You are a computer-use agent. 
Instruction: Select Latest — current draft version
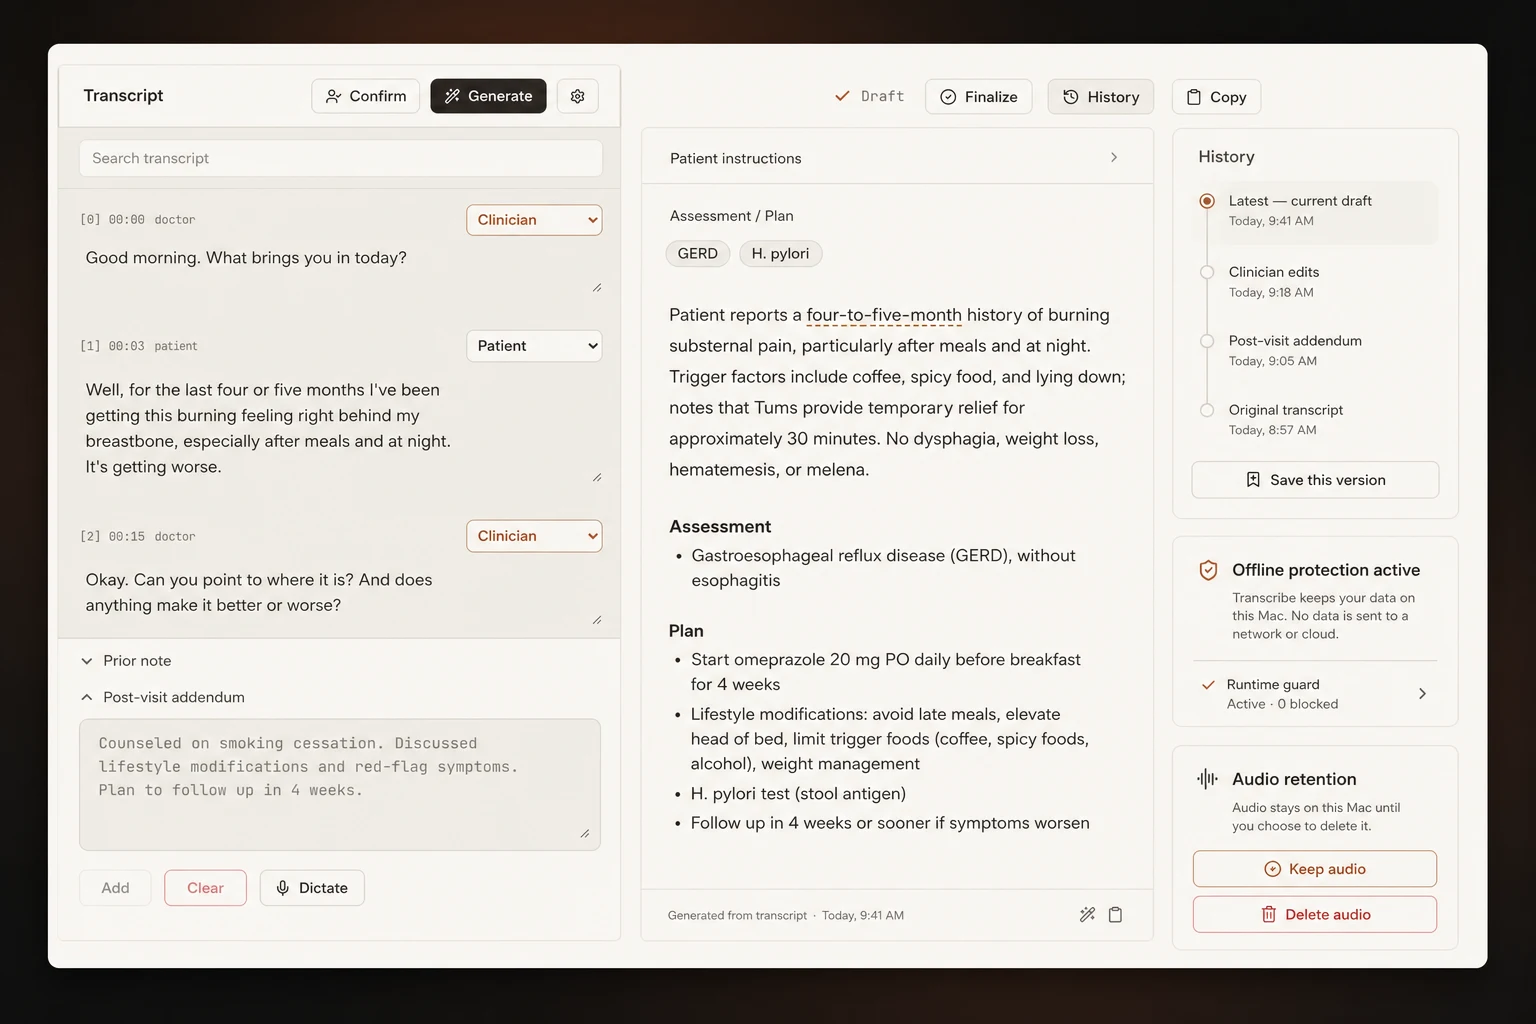(1316, 211)
